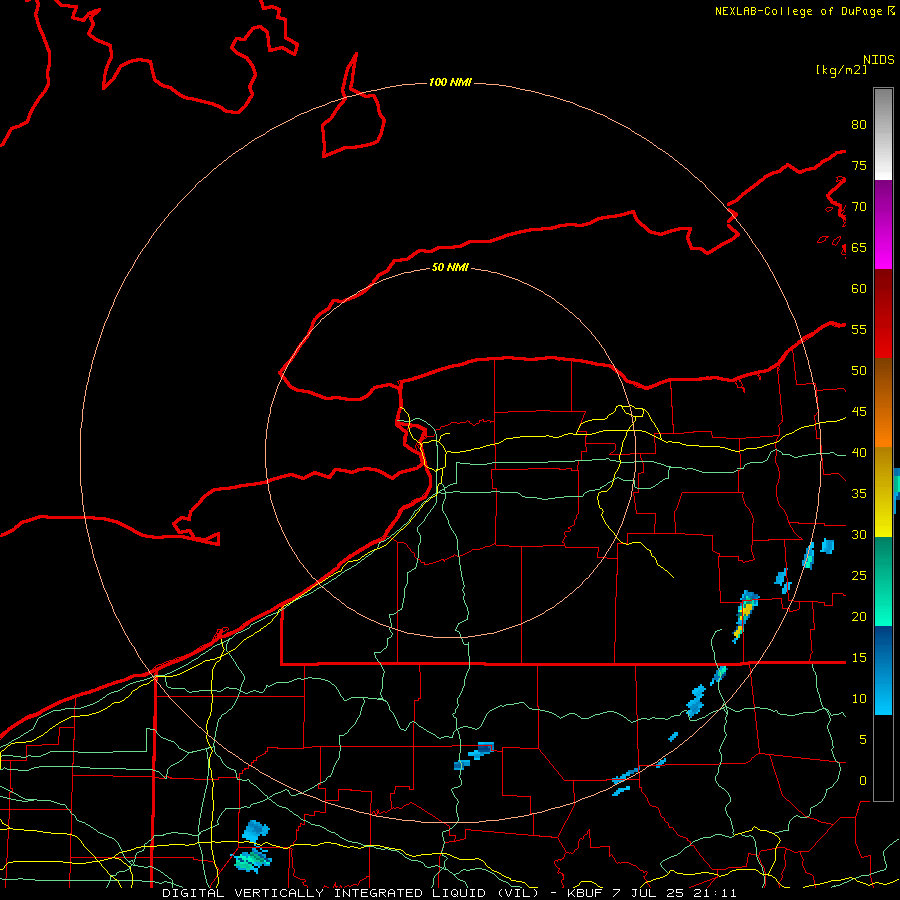The height and width of the screenshot is (900, 900).
Task: Pick the orange-brown segment of the color bar
Action: (x=883, y=403)
